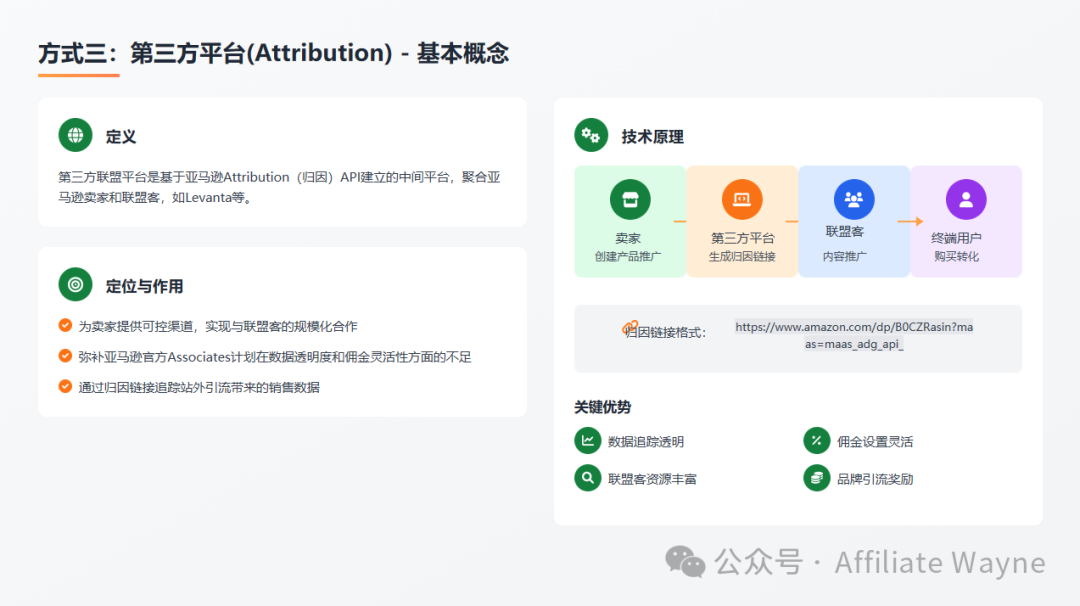Click the checkmark beside 通过归因链接追踪
The image size is (1080, 606).
(65, 386)
